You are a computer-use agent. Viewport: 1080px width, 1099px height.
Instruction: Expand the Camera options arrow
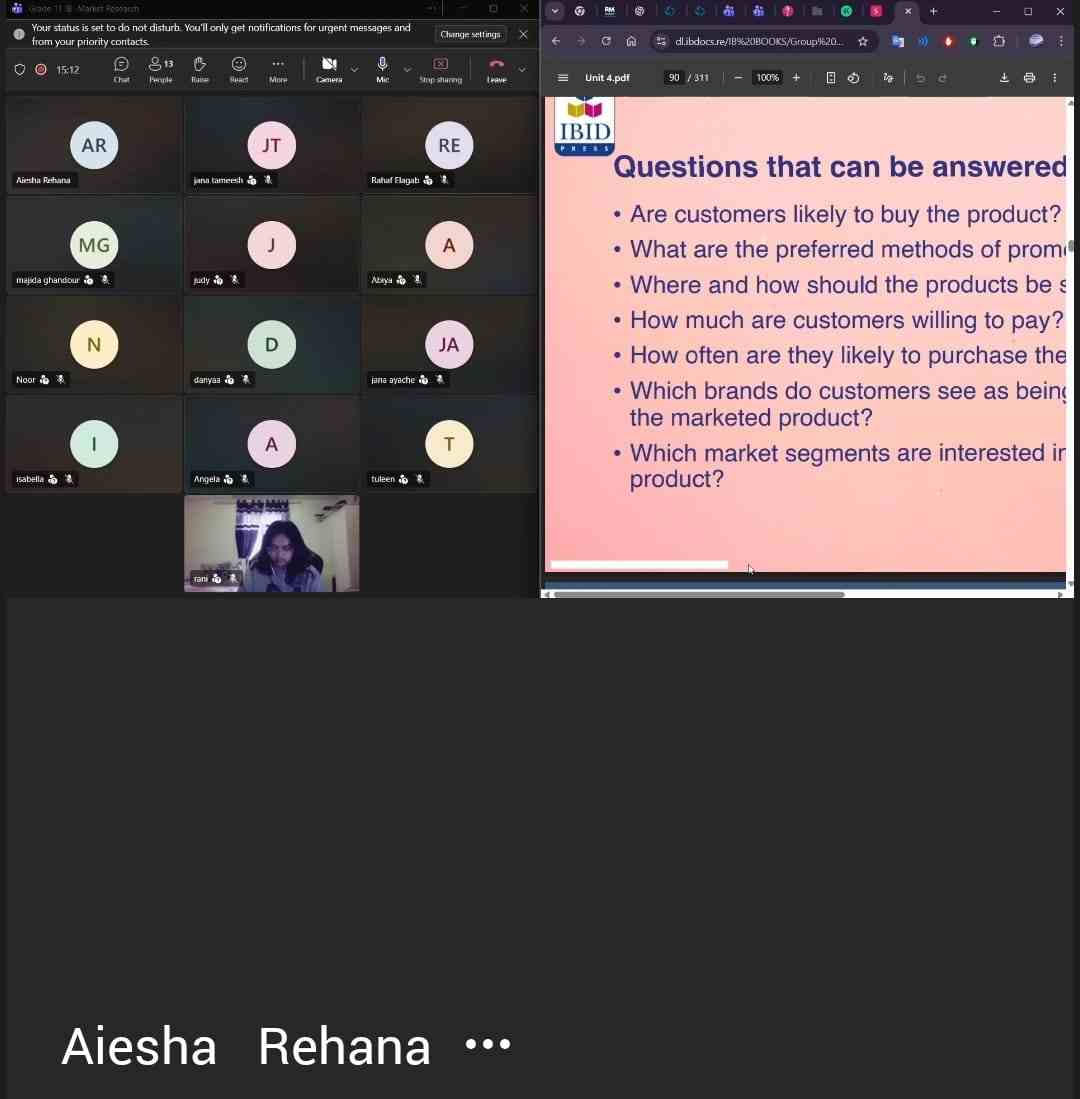click(354, 70)
